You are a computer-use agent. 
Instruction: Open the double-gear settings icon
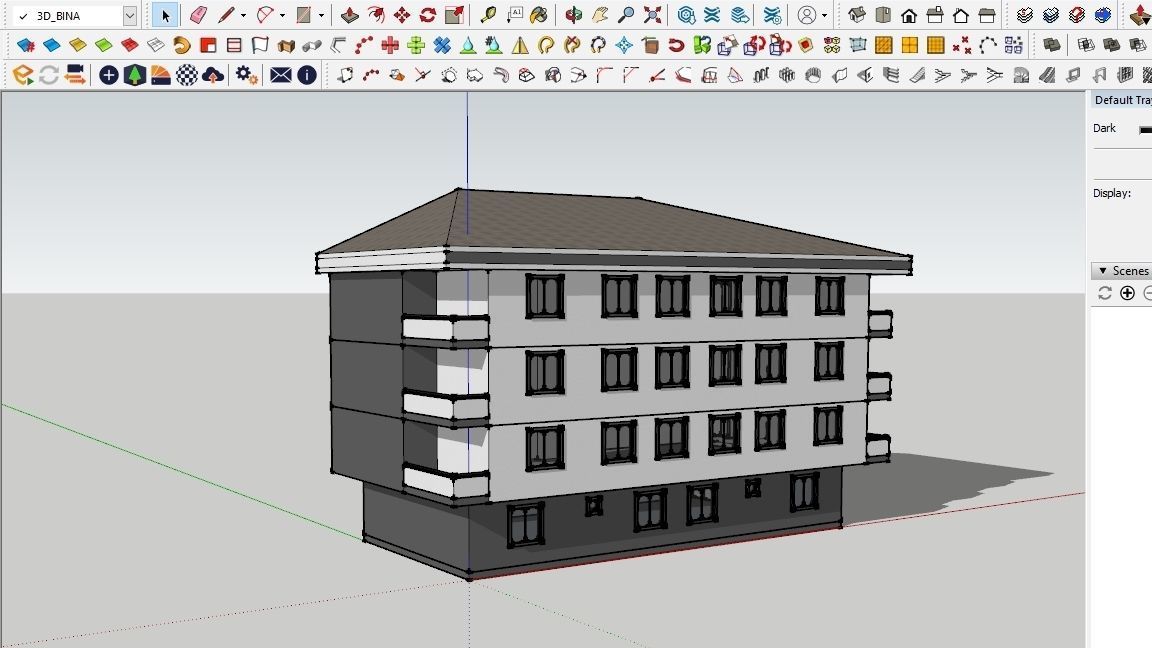[247, 75]
